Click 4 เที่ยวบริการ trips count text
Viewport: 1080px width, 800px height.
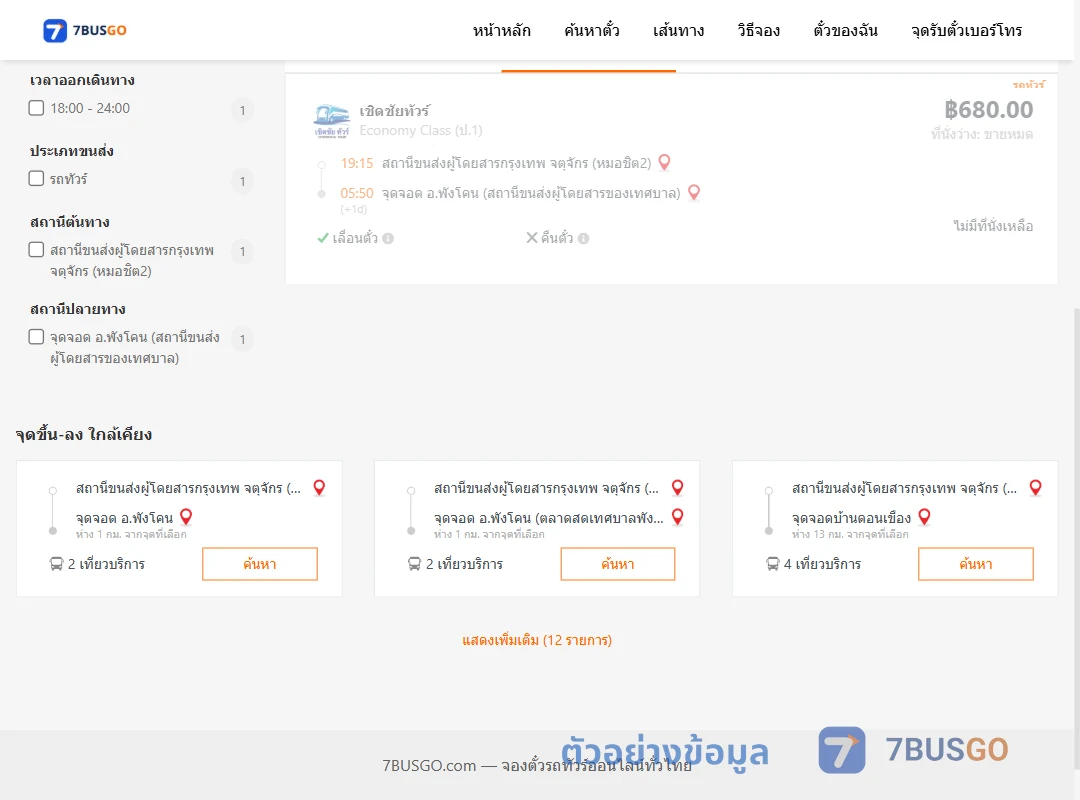[822, 564]
